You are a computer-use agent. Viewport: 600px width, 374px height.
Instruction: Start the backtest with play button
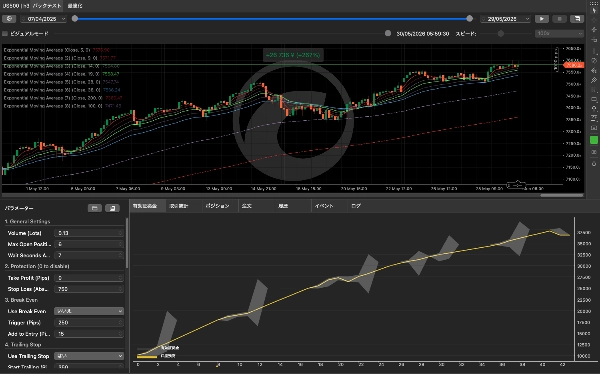click(541, 18)
